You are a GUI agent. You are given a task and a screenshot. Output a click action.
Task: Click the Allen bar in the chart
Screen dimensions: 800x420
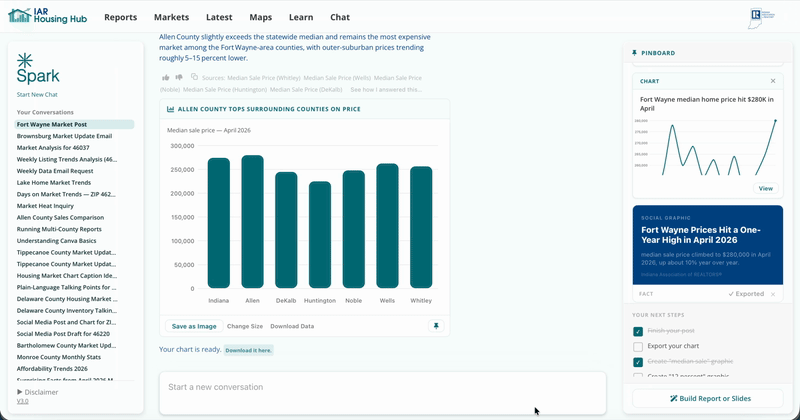pos(252,222)
